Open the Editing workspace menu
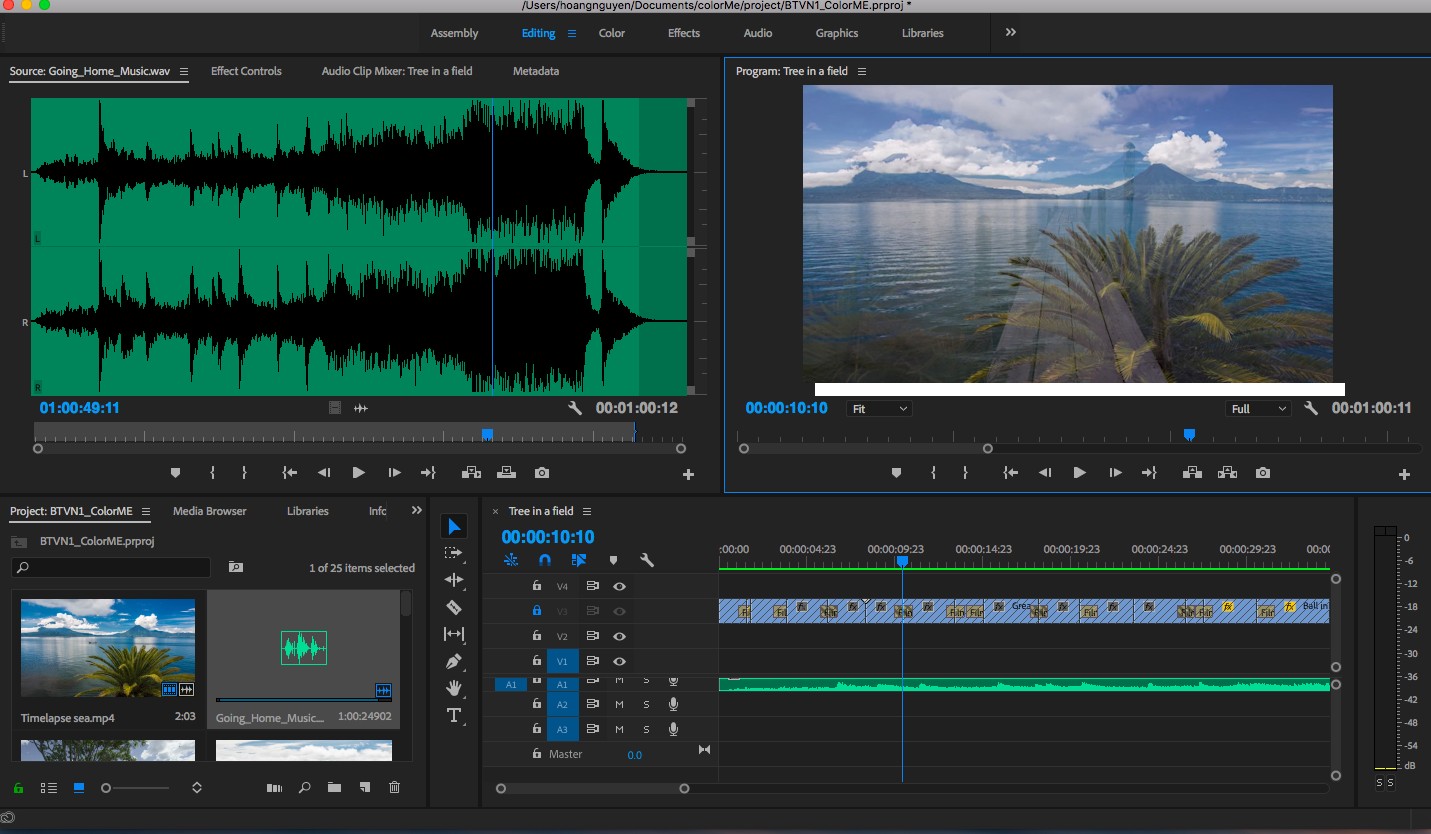Viewport: 1431px width, 834px height. [572, 33]
